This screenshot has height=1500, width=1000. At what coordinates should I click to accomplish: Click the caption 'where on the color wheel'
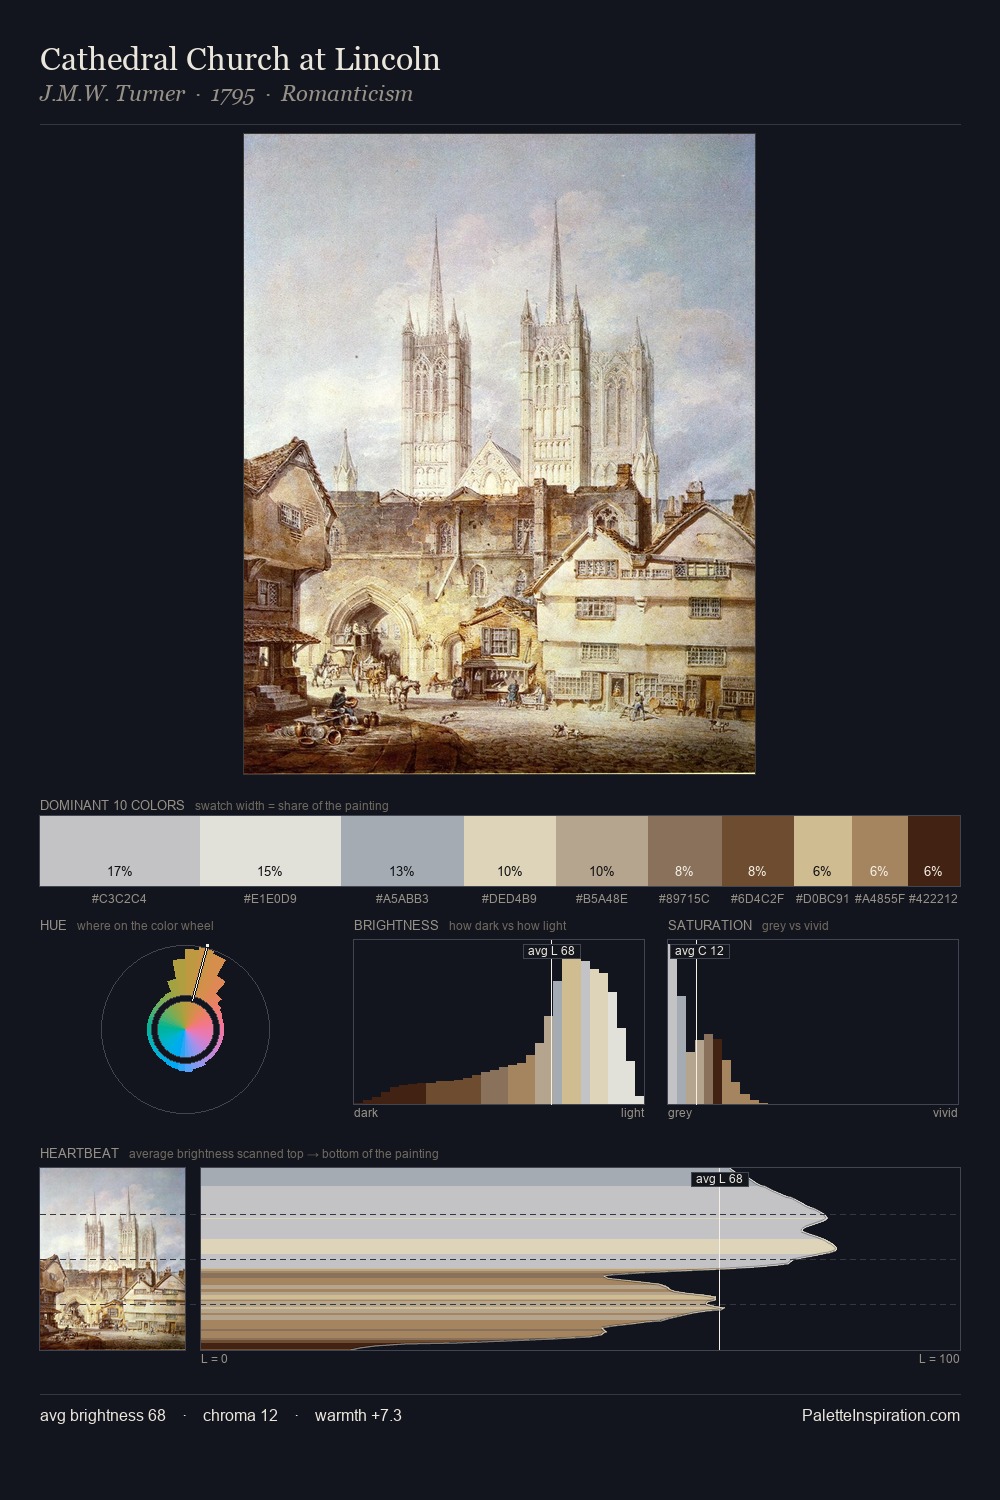click(x=145, y=925)
